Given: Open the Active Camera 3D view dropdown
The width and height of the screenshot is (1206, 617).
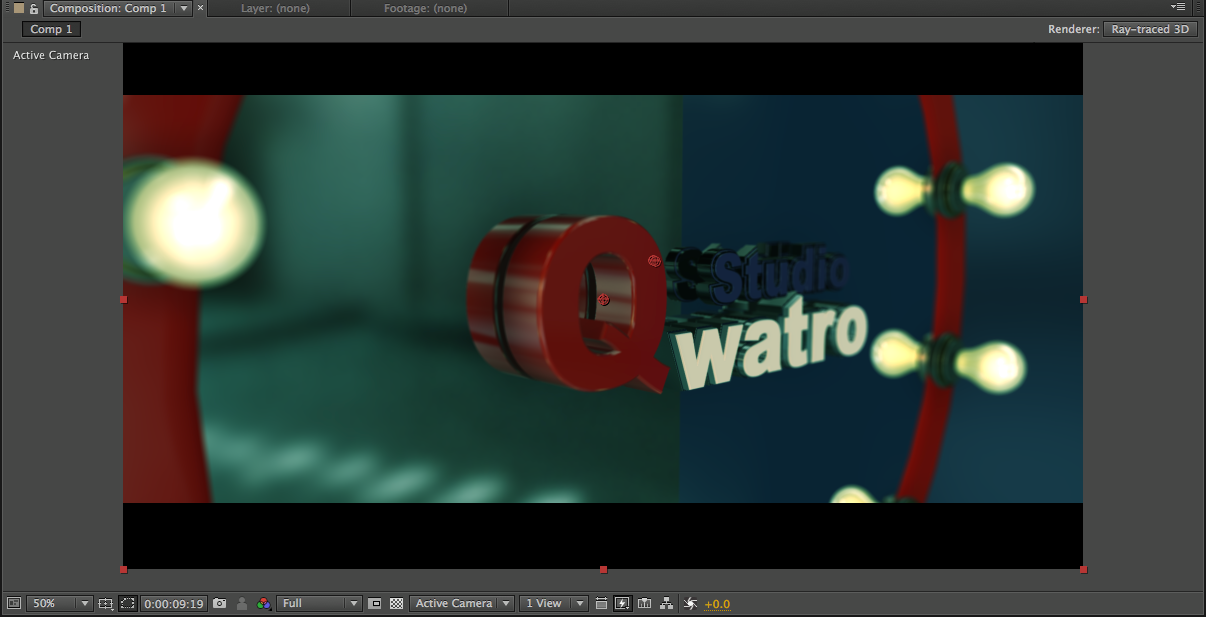Looking at the screenshot, I should 462,604.
